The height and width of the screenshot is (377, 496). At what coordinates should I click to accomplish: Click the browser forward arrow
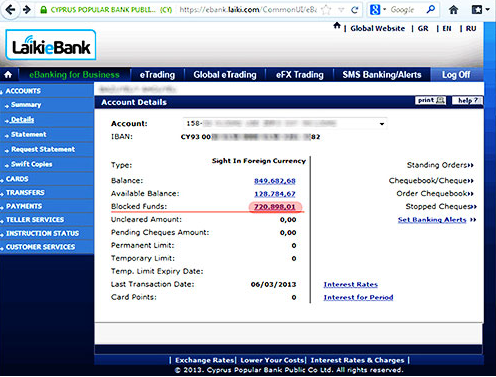coord(27,9)
